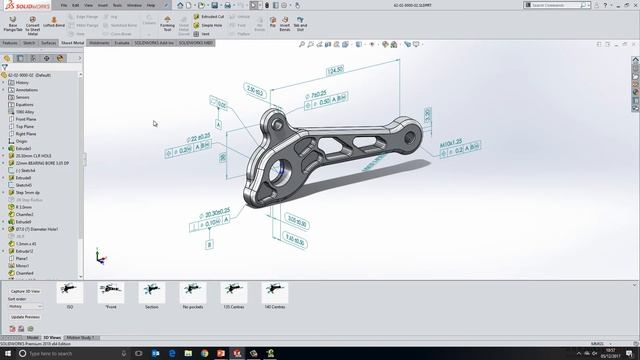Screen dimensions: 640x360
Task: Click the 124.50 dimension annotation
Action: (x=335, y=70)
